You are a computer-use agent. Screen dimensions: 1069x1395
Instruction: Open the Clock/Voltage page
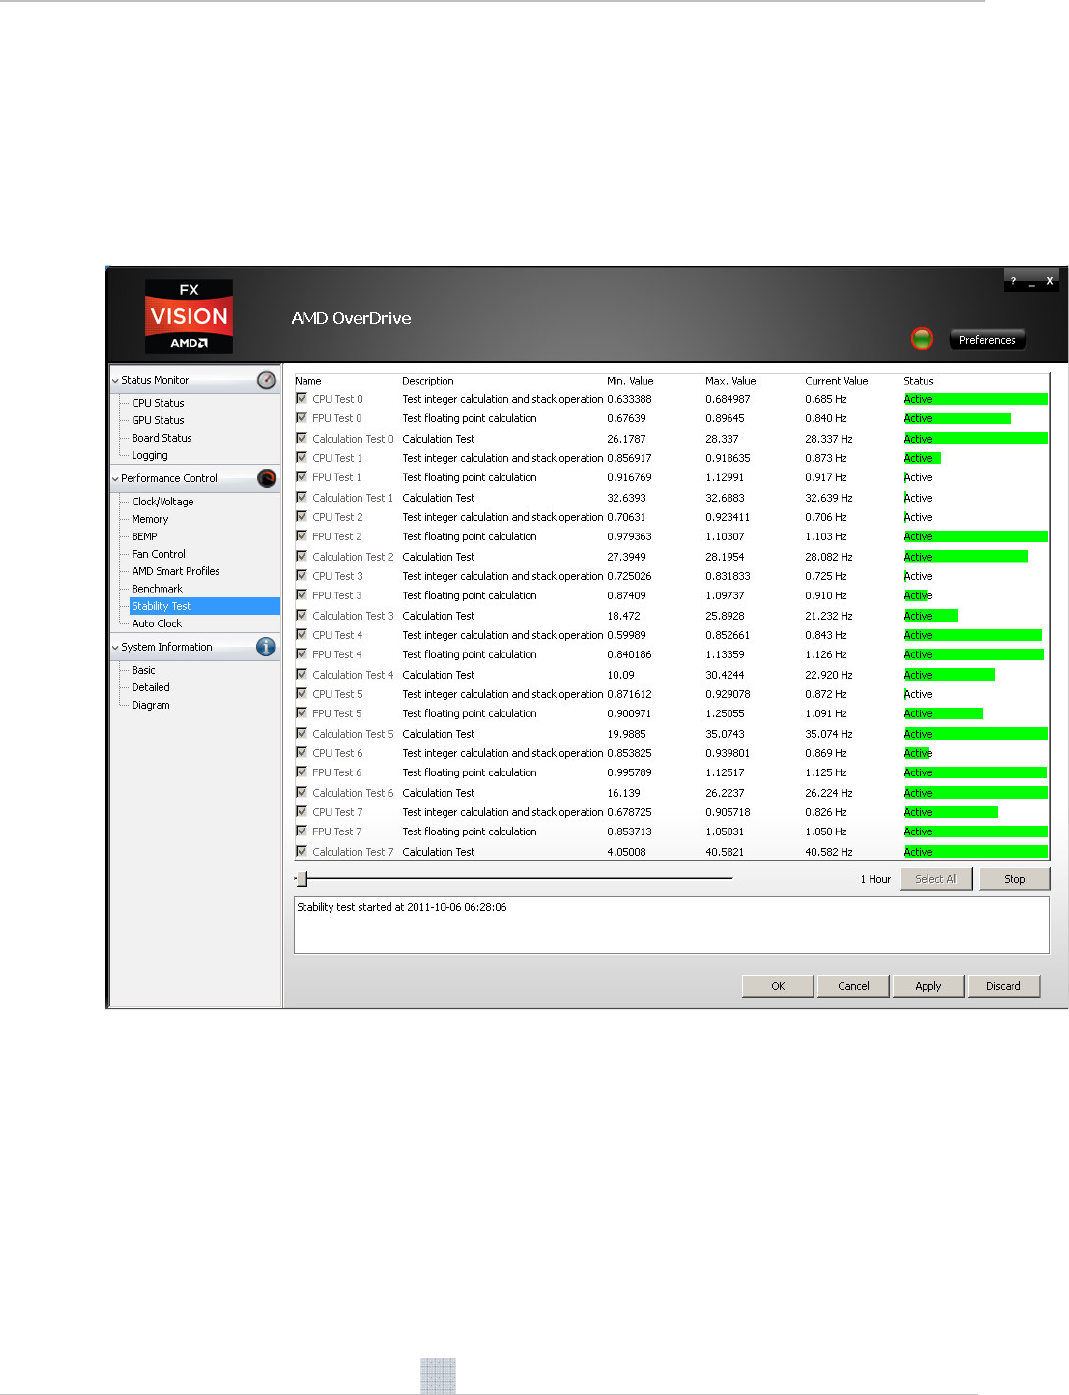pyautogui.click(x=163, y=502)
